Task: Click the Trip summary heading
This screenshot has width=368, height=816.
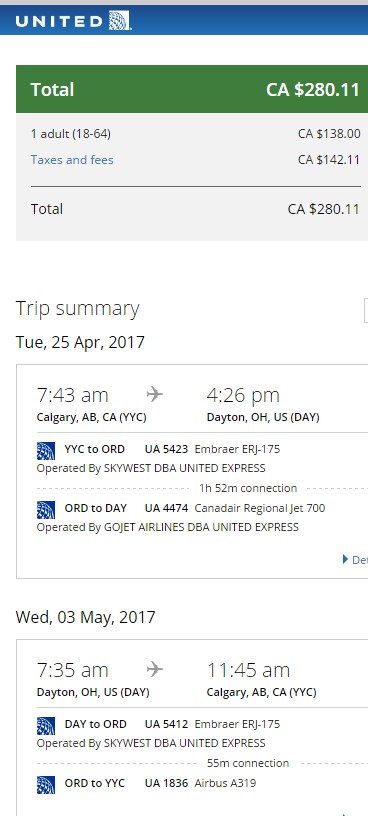Action: click(x=78, y=309)
